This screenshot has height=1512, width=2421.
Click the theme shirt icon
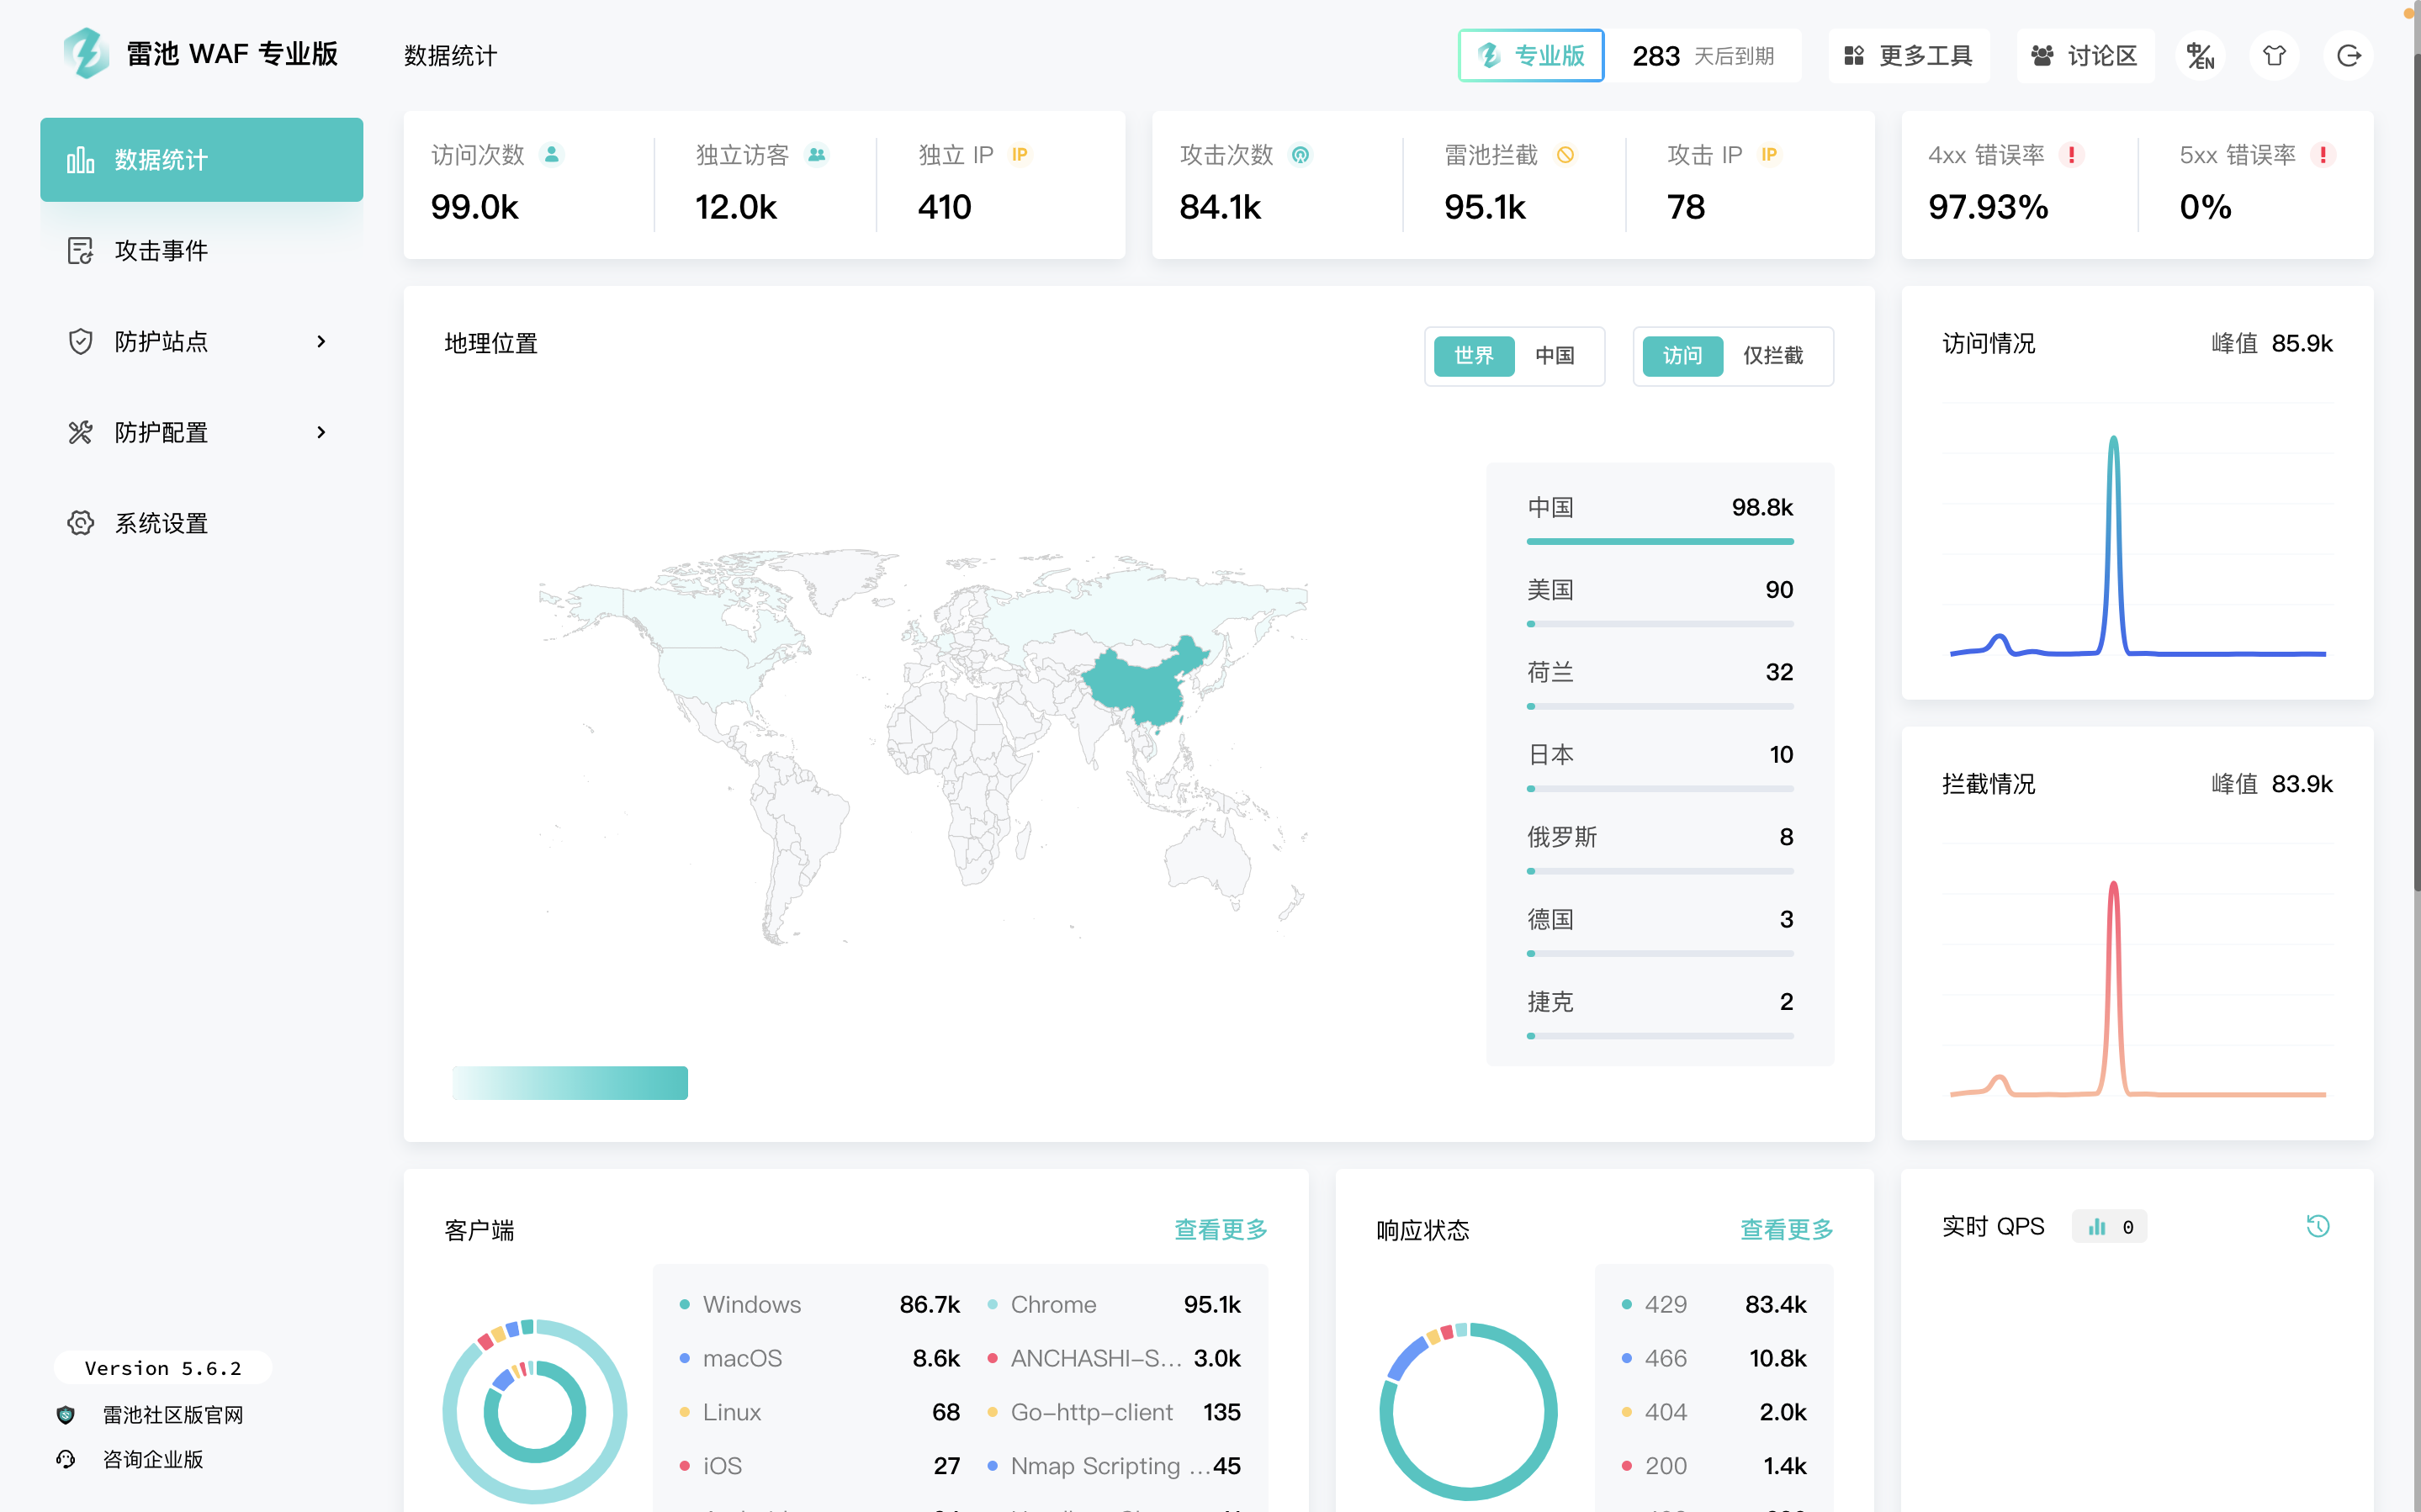pyautogui.click(x=2274, y=56)
